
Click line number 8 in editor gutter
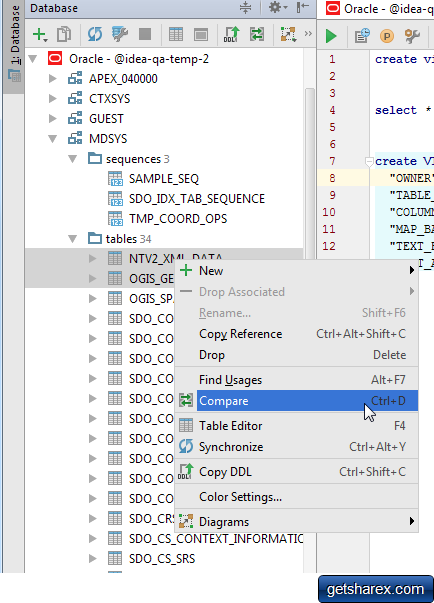pyautogui.click(x=332, y=178)
